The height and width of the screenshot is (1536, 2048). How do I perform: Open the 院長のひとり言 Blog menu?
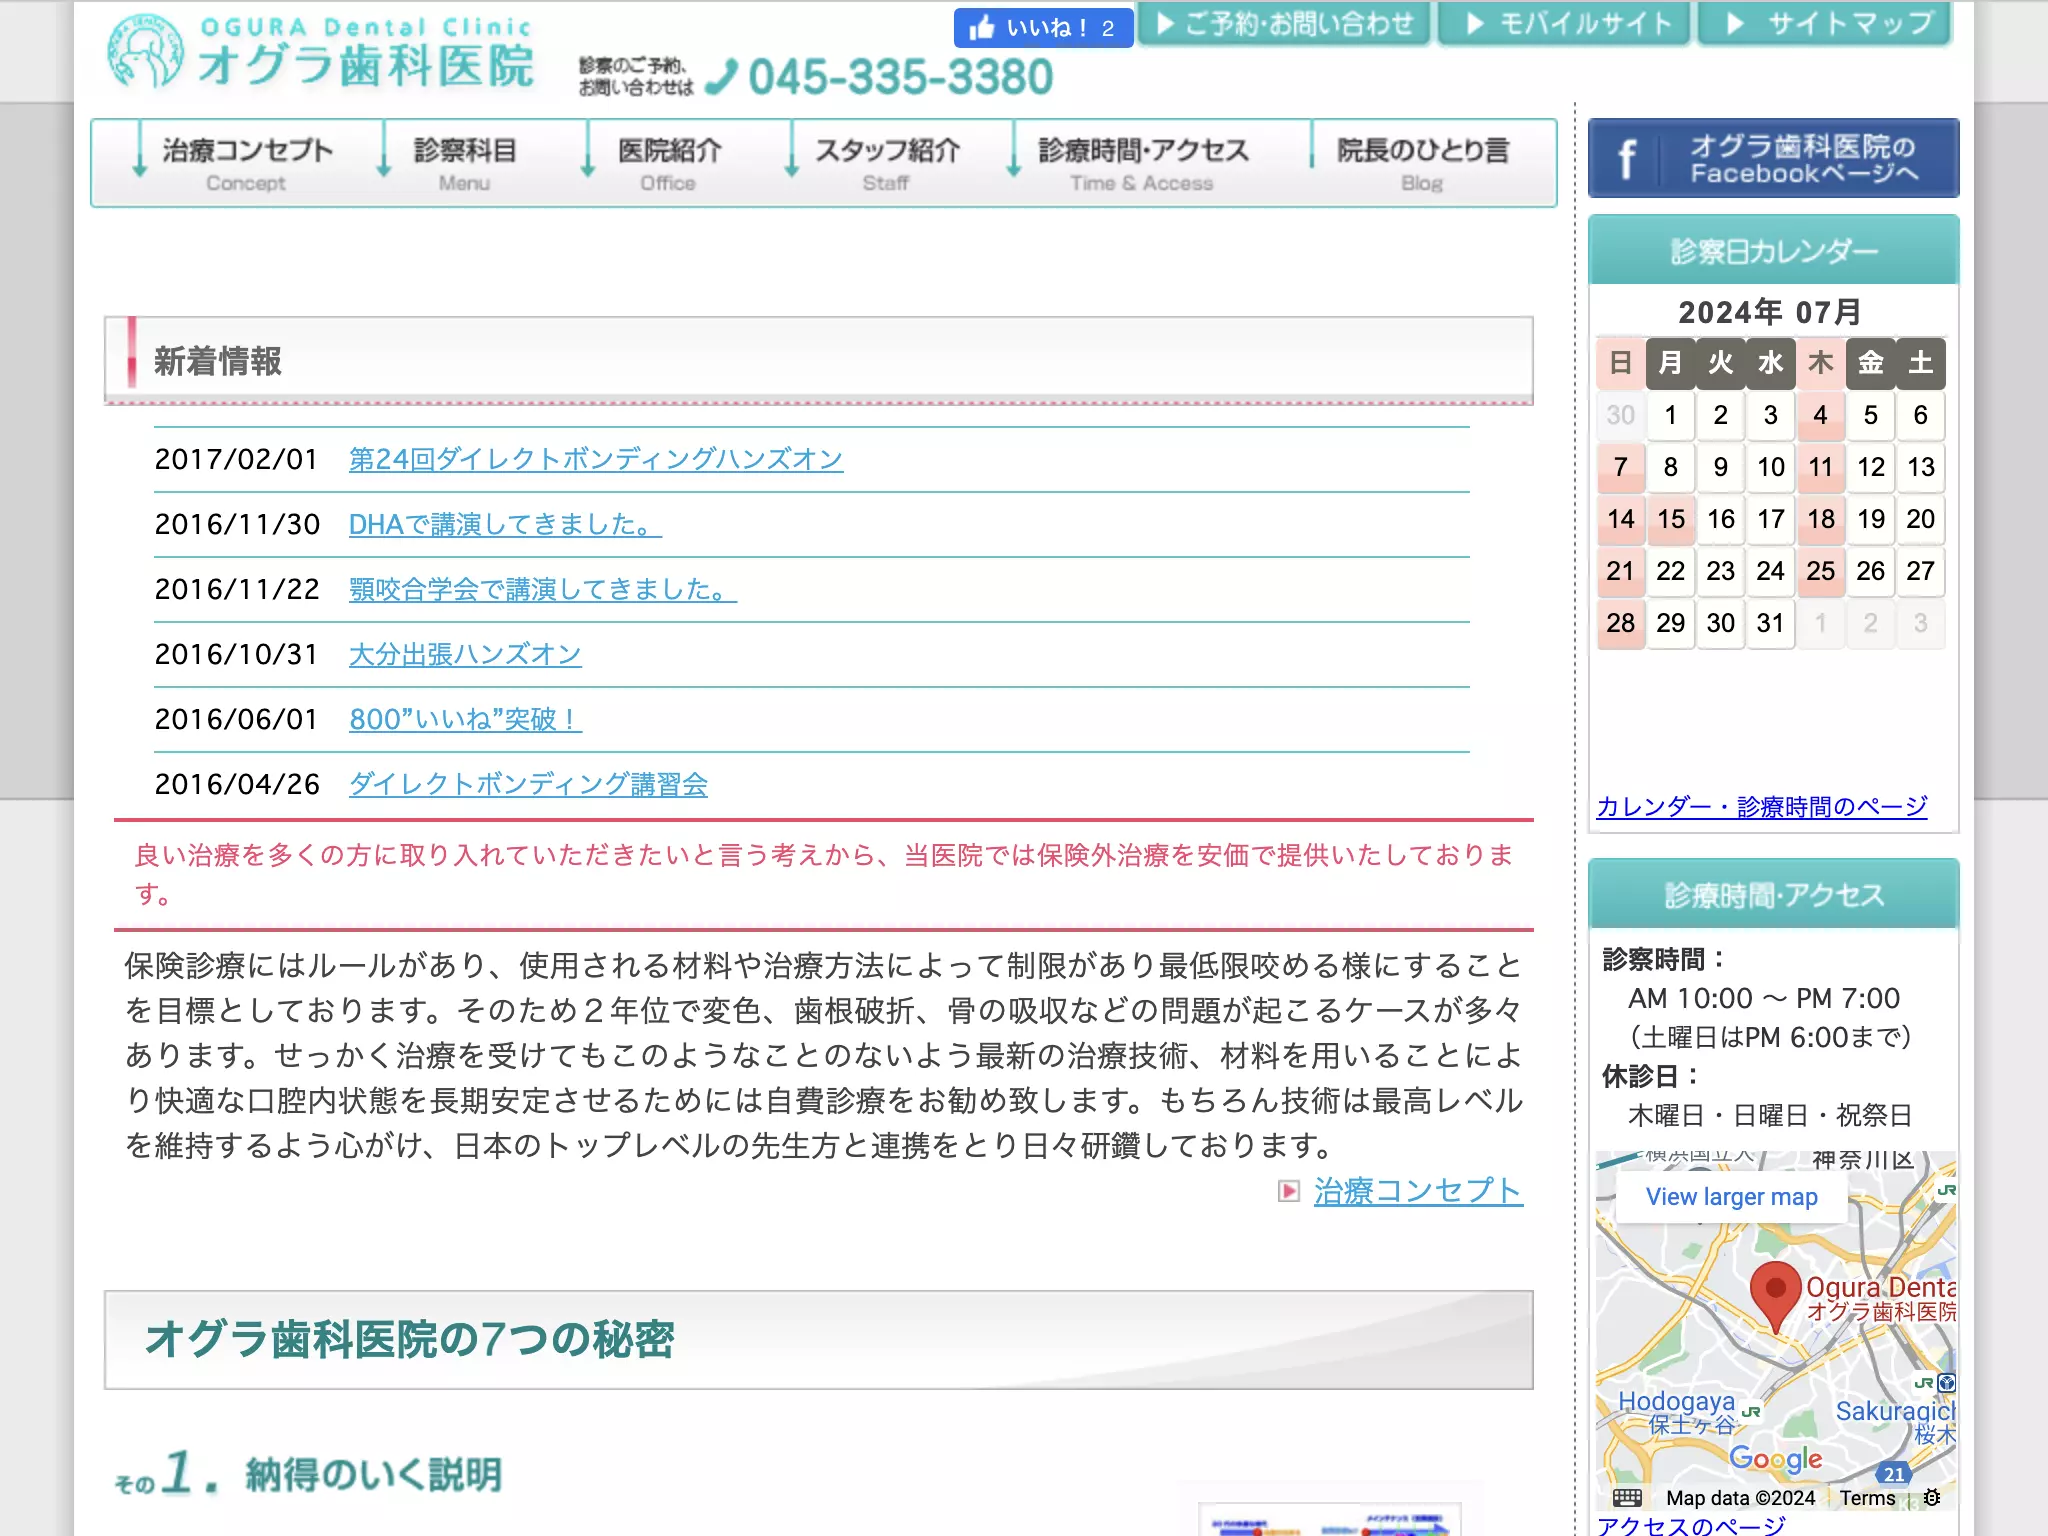1422,164
